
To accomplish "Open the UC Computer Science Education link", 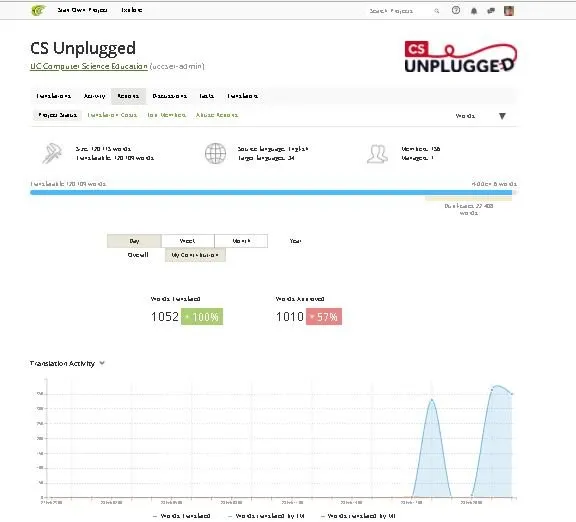I will tap(89, 66).
